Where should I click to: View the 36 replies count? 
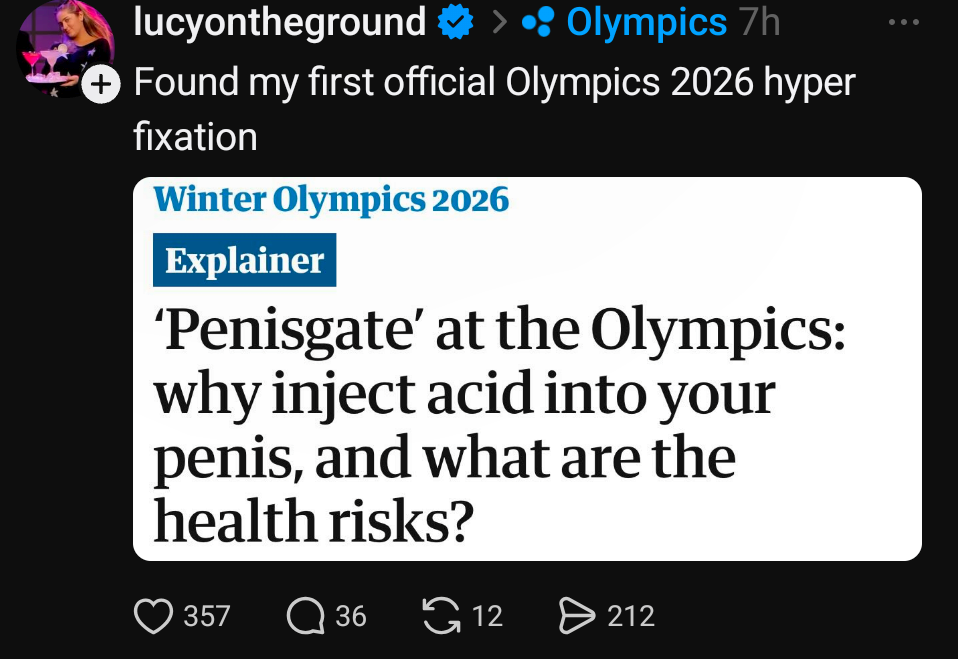tap(351, 616)
